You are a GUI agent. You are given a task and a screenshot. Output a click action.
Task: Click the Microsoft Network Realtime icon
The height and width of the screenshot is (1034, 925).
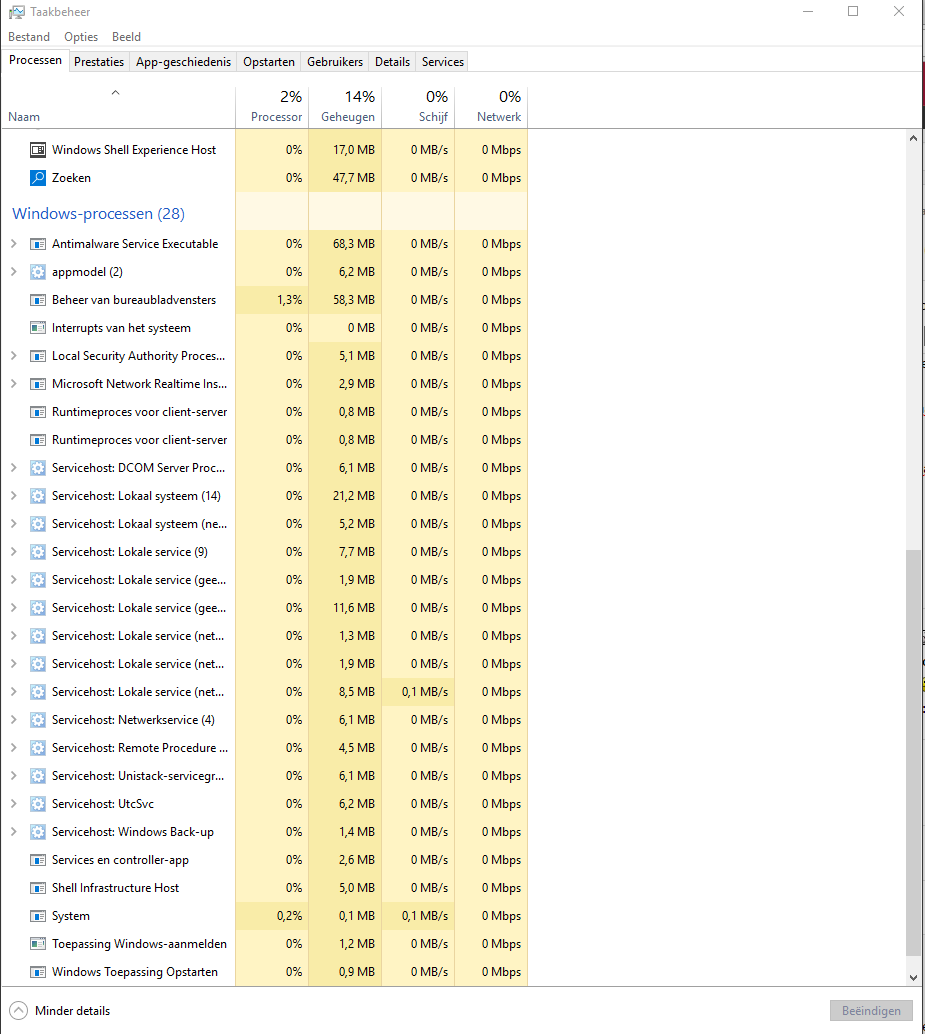(x=38, y=384)
